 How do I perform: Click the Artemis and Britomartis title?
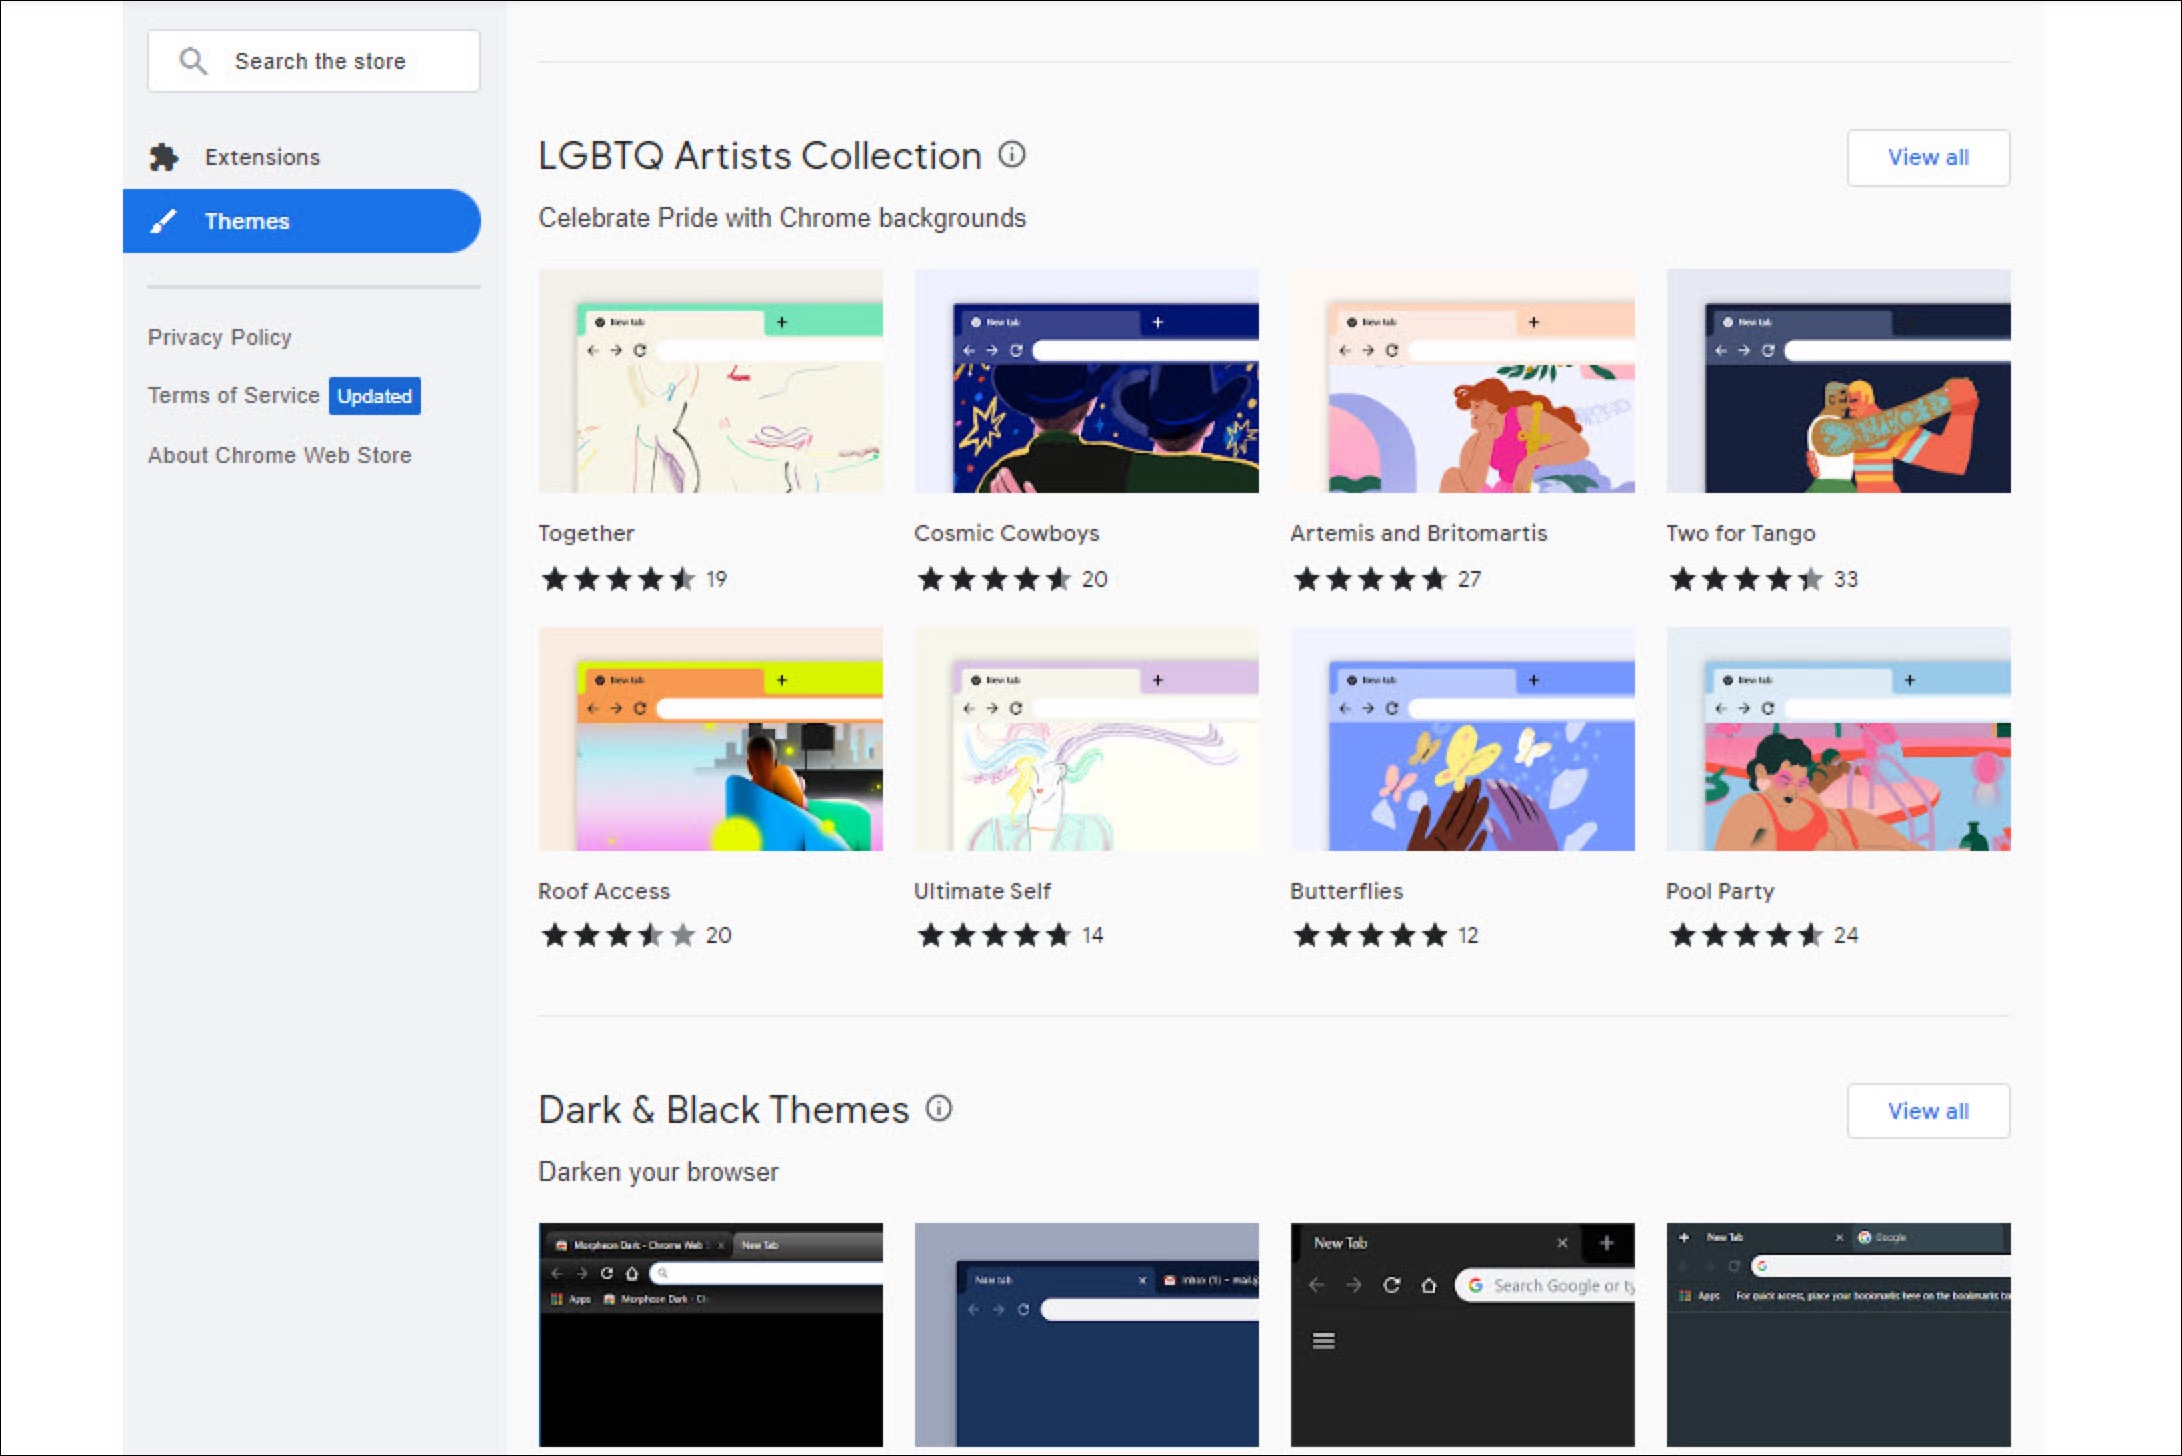(x=1419, y=533)
